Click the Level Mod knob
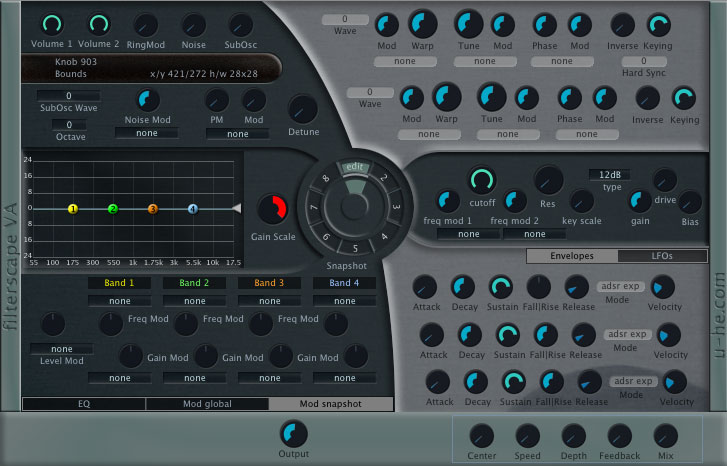Screen dimensions: 727x466 (53, 324)
